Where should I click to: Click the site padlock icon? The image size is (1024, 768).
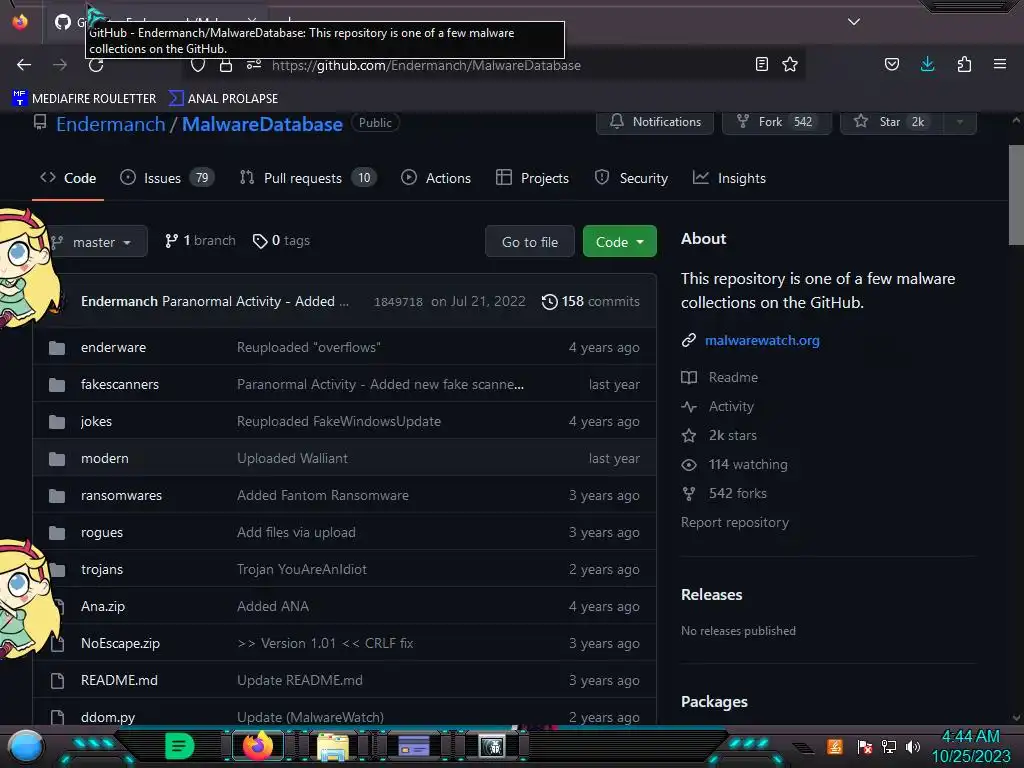[x=226, y=65]
